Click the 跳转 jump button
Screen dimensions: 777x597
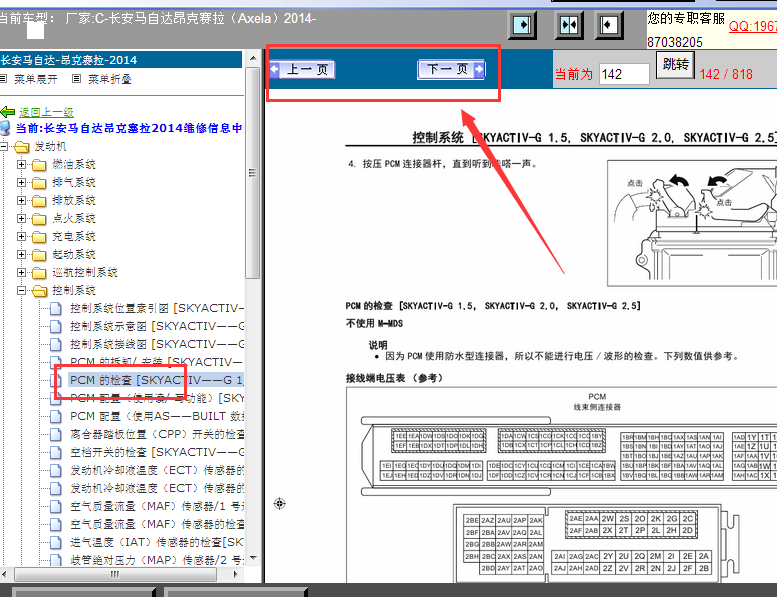(675, 64)
